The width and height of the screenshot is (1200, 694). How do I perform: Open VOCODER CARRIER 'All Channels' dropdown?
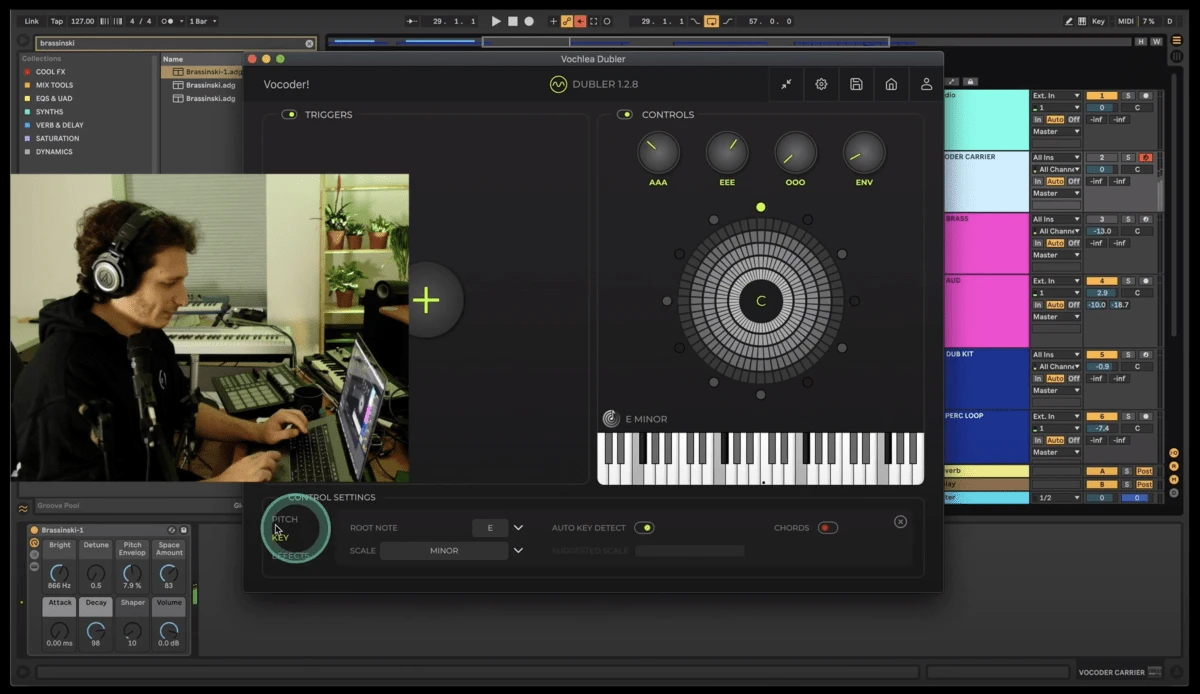pos(1057,170)
